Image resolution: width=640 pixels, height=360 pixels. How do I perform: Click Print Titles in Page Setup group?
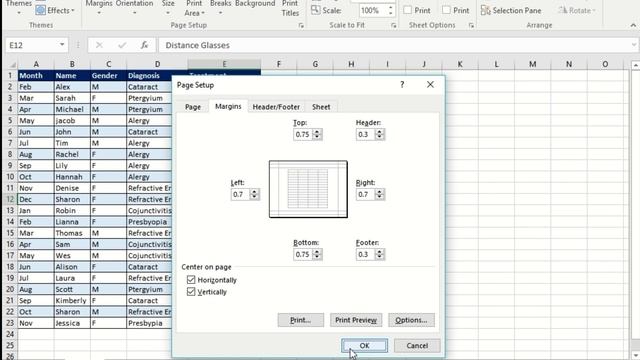[x=290, y=8]
